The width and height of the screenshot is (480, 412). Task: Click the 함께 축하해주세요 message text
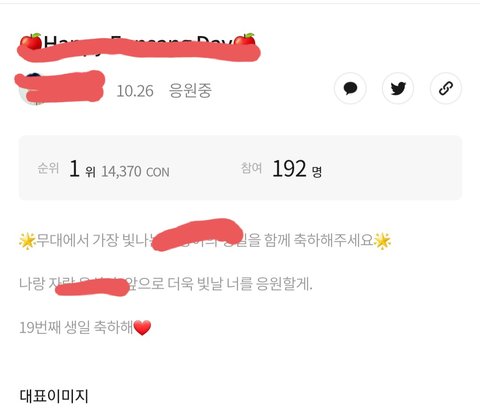pyautogui.click(x=318, y=240)
